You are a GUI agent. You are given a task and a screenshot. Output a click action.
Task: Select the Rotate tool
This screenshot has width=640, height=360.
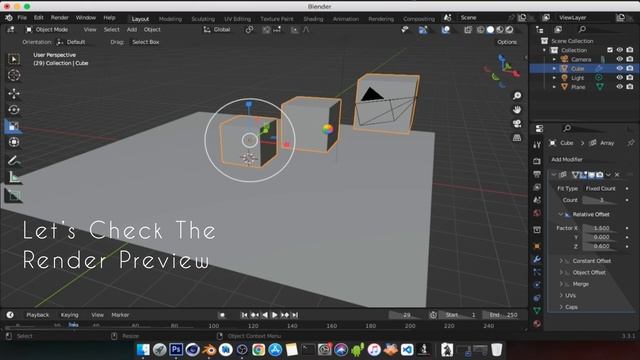coord(14,110)
